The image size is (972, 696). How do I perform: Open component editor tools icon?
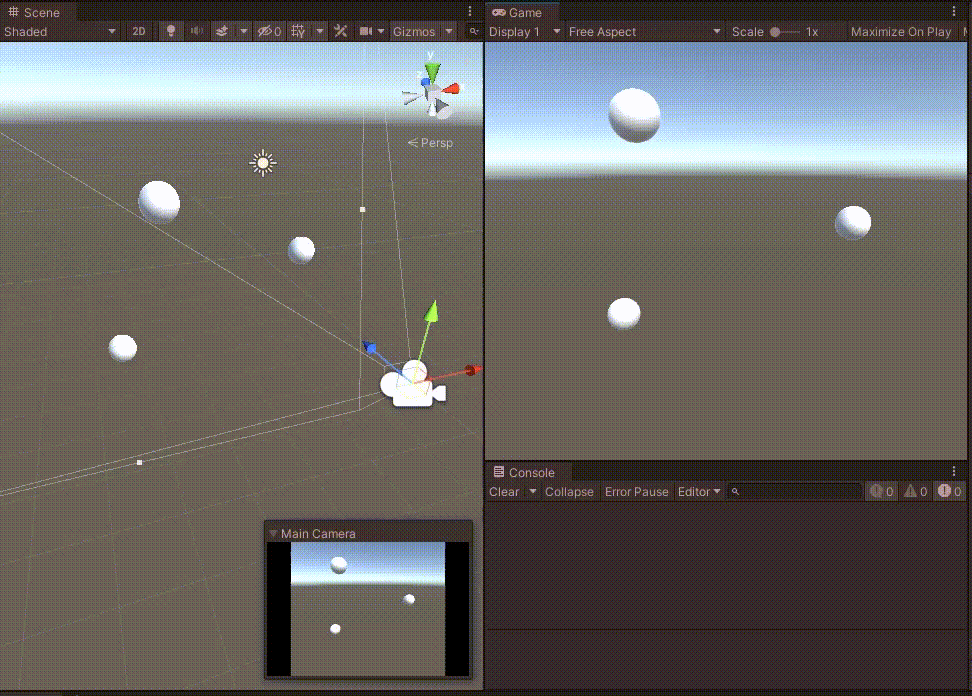pyautogui.click(x=340, y=32)
